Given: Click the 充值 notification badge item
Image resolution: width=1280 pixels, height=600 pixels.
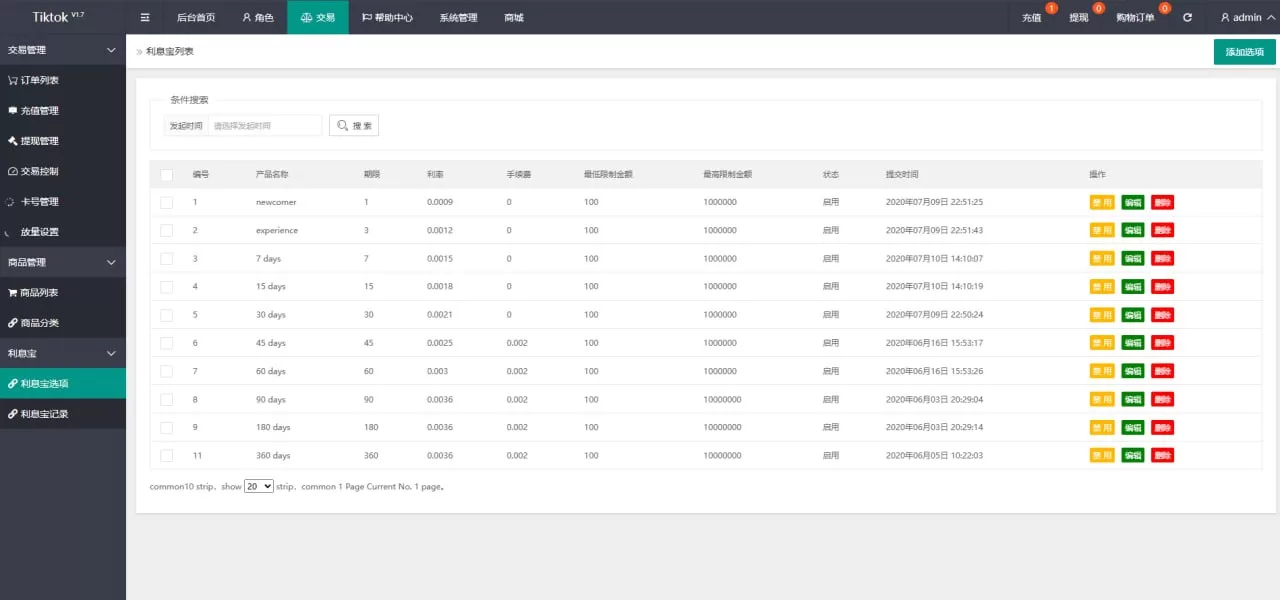Looking at the screenshot, I should [1033, 17].
